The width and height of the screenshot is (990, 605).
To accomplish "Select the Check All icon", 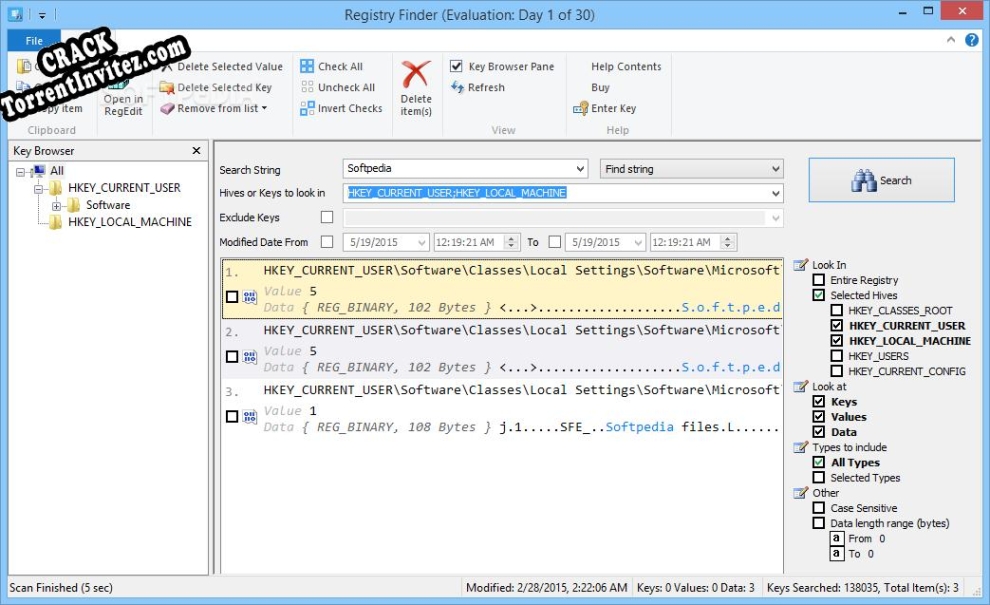I will pyautogui.click(x=307, y=66).
